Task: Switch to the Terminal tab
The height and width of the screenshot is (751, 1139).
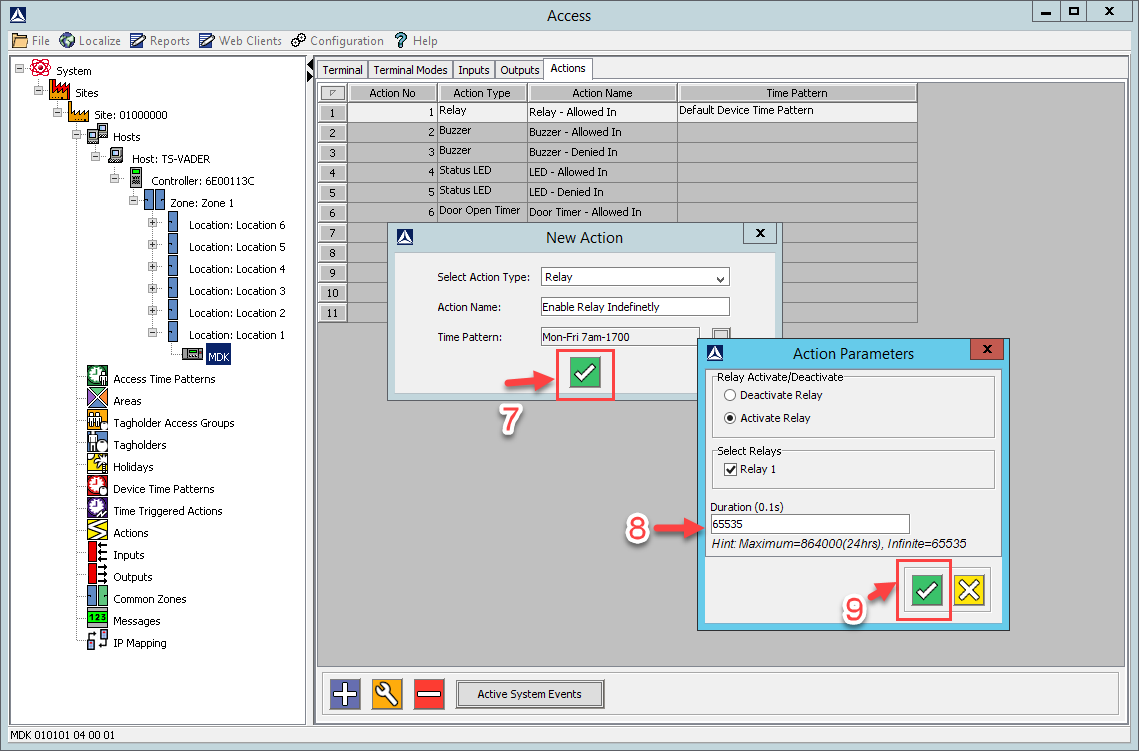Action: (342, 70)
